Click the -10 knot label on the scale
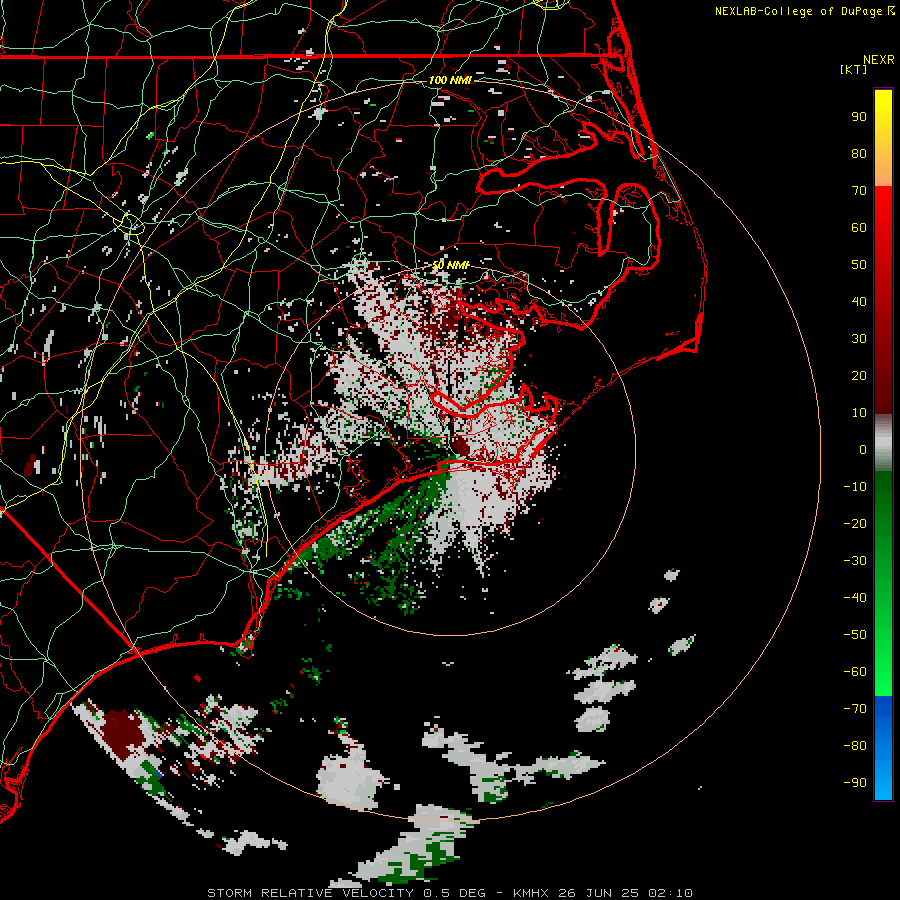Image resolution: width=900 pixels, height=900 pixels. [855, 487]
